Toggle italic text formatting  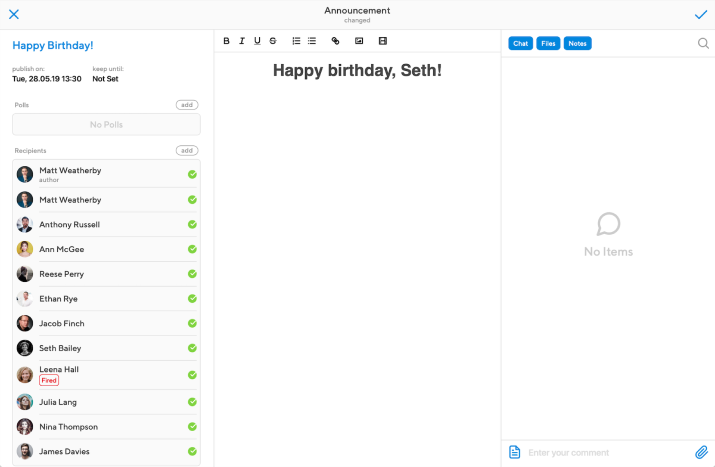(242, 41)
